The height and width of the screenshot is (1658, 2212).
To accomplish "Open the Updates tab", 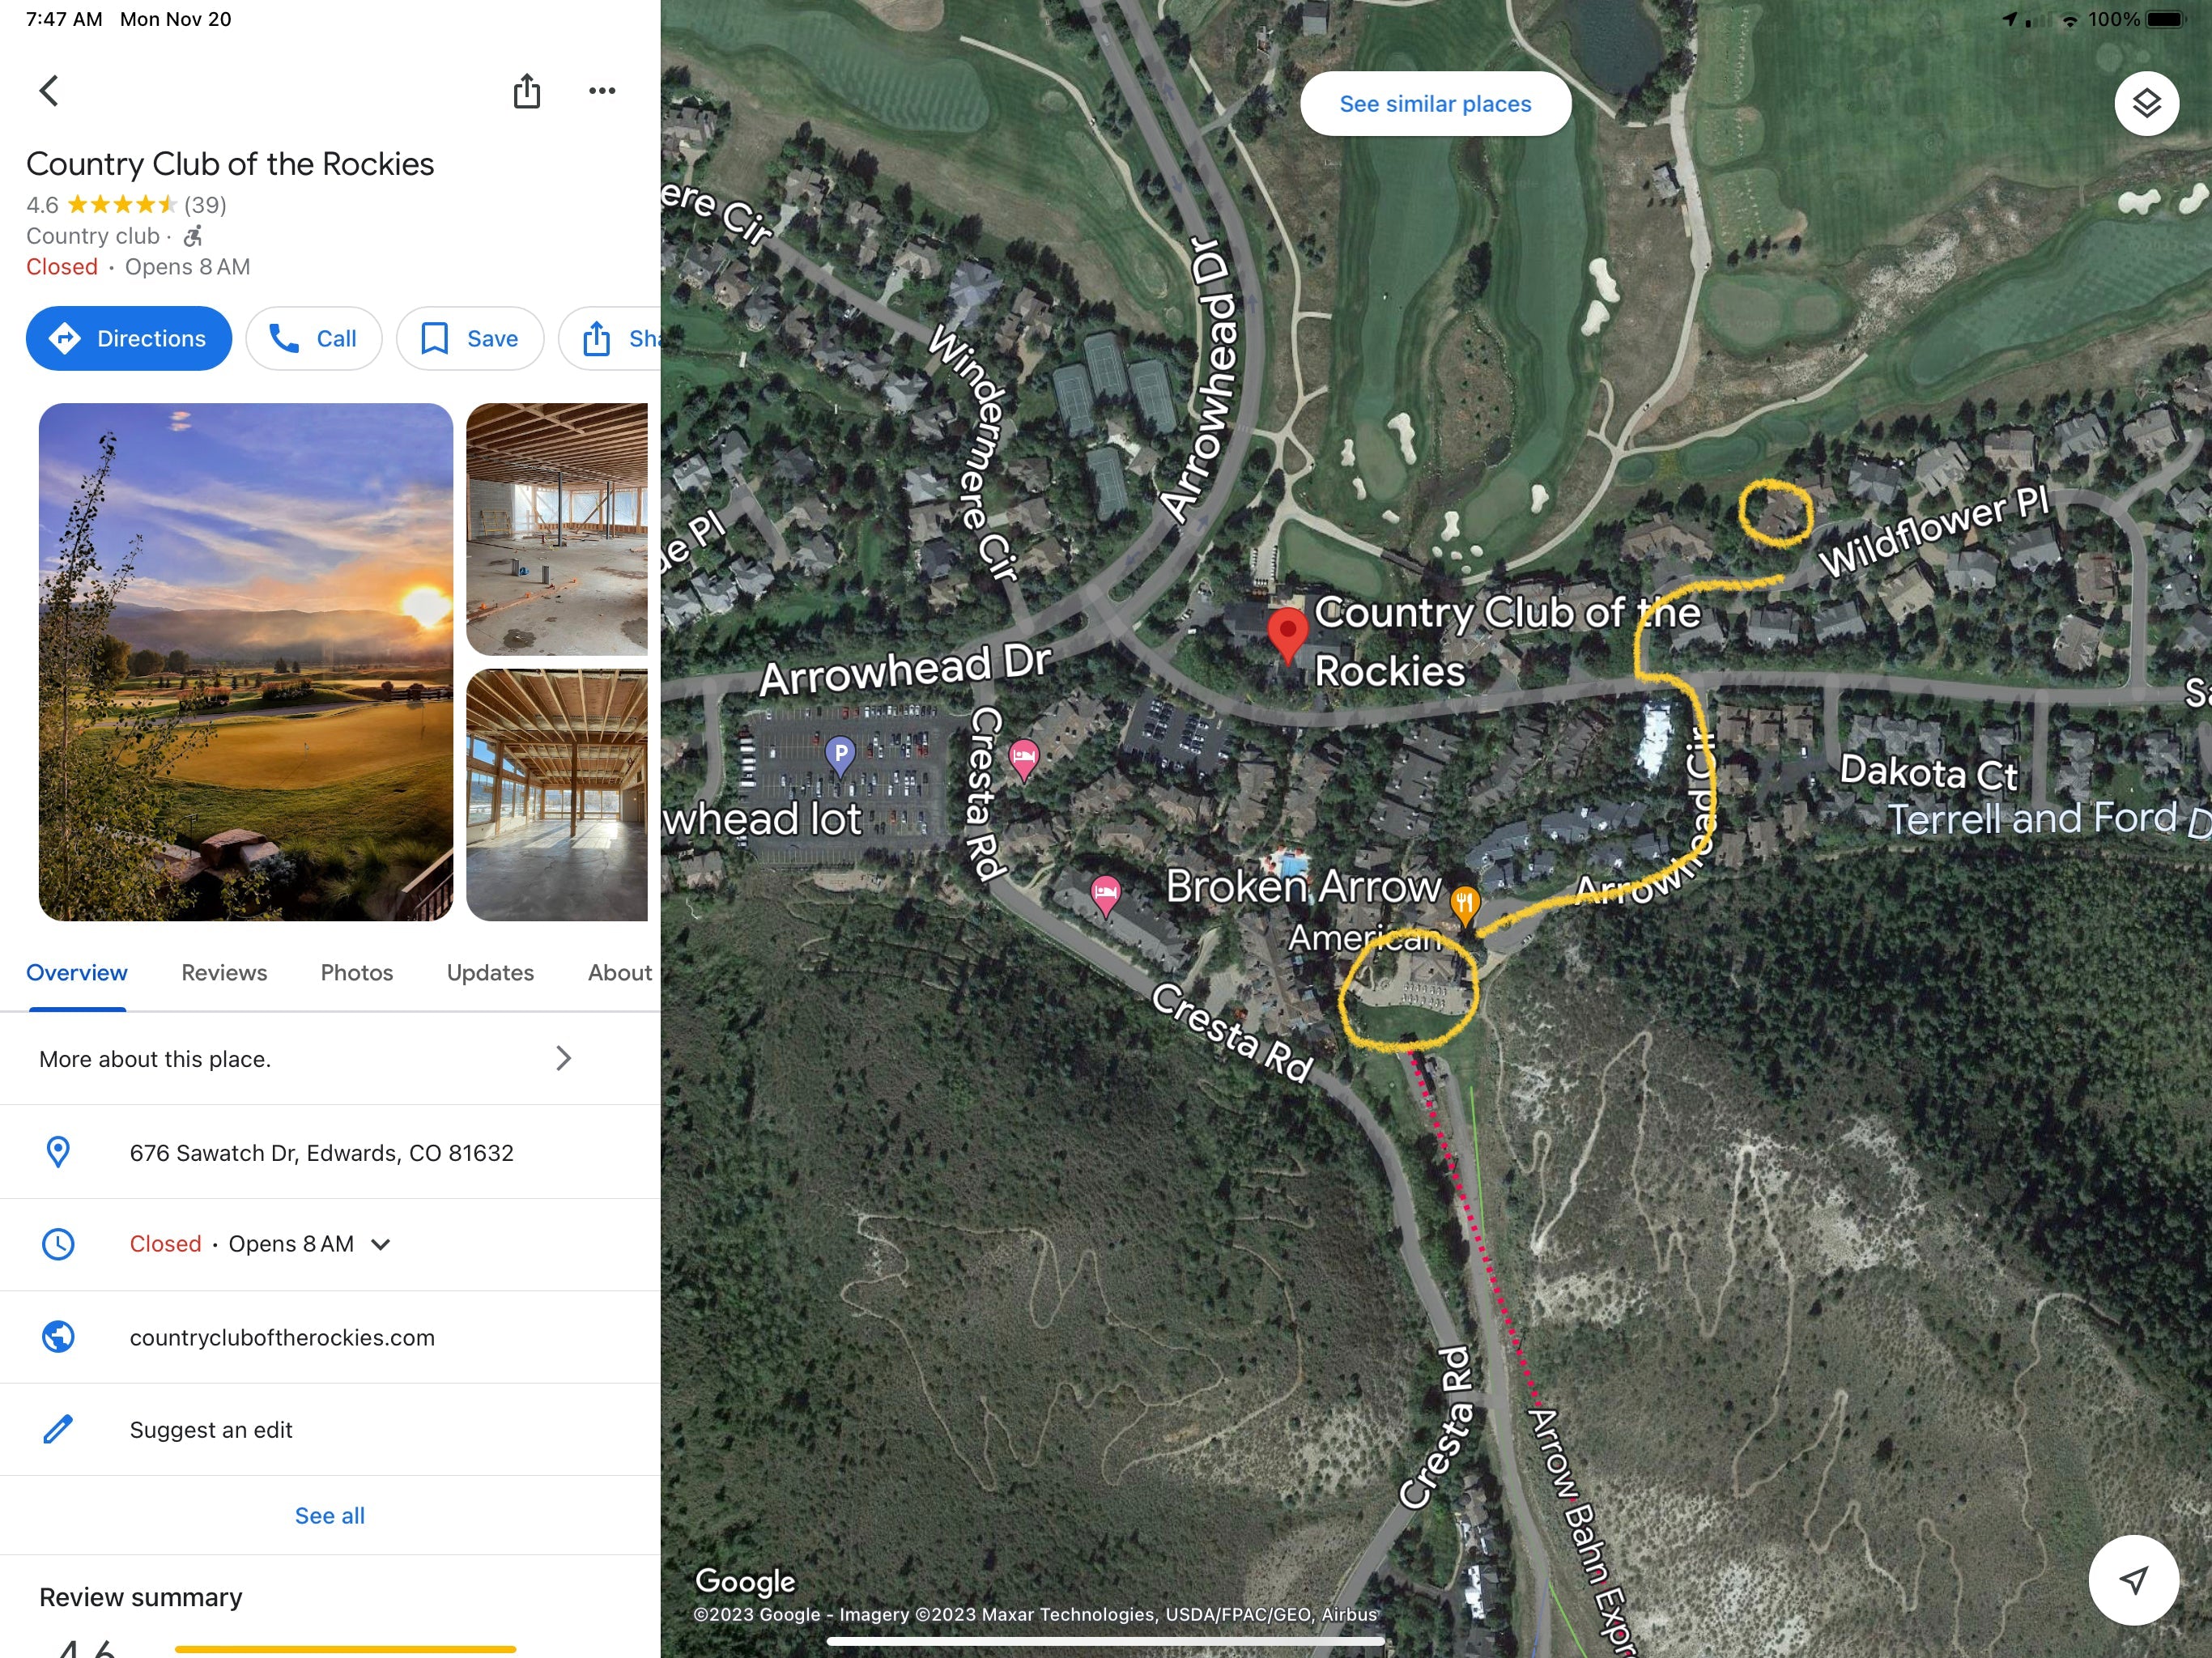I will pos(490,973).
